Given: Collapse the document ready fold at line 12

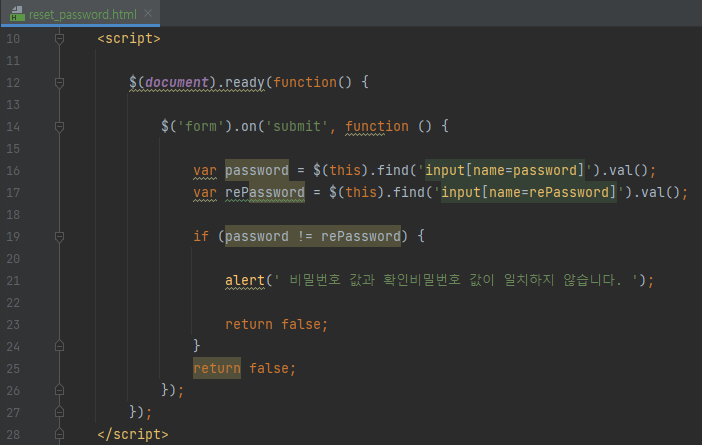Looking at the screenshot, I should point(59,82).
